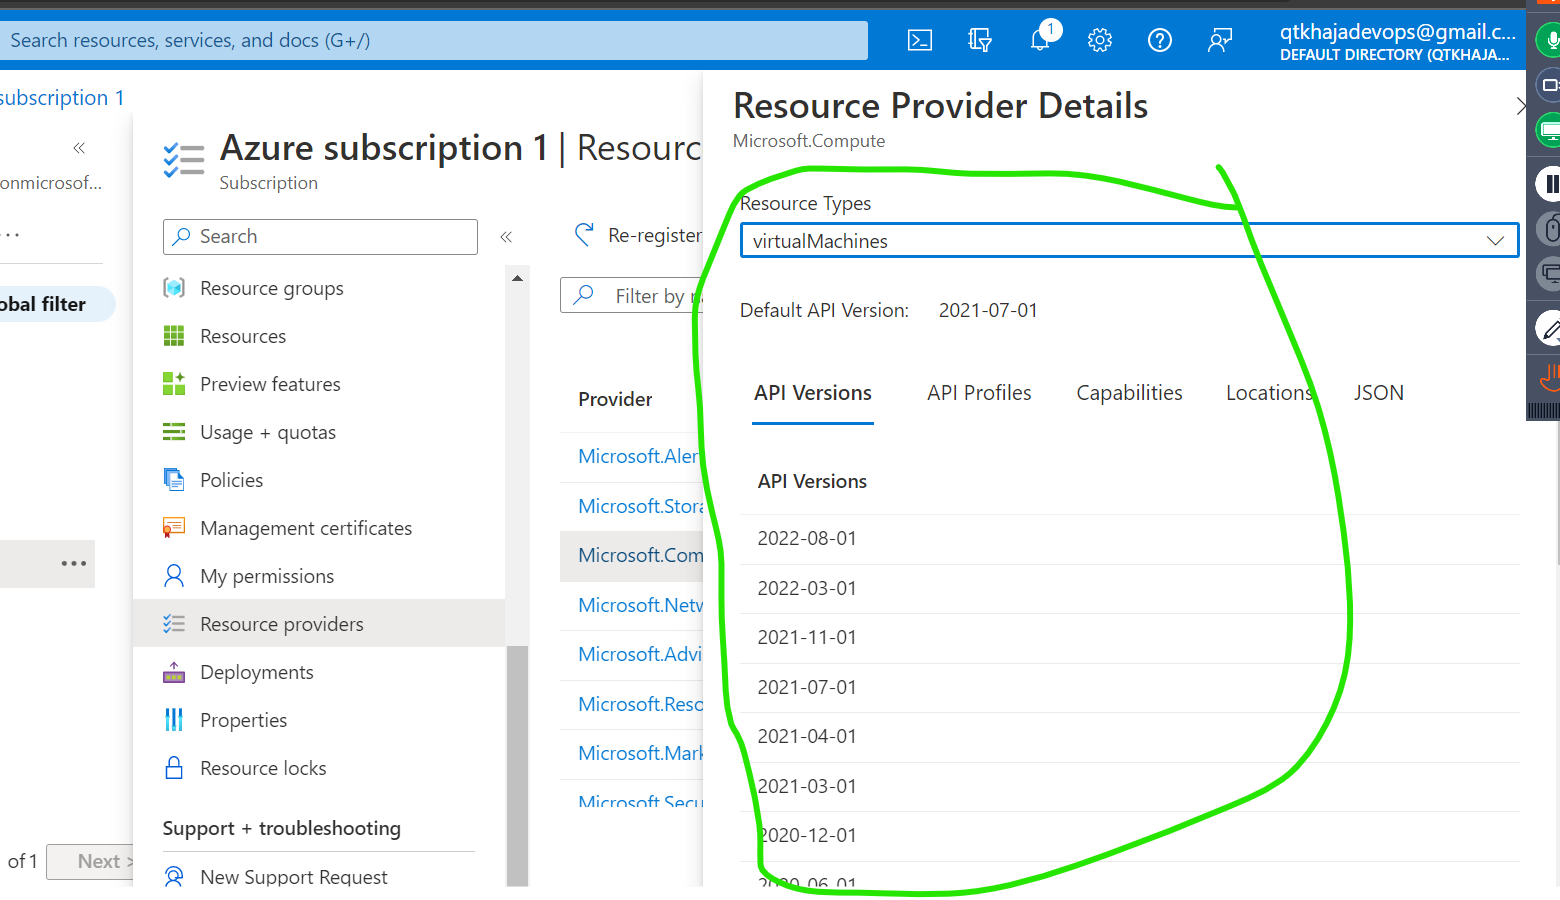Click the top search resources box
1560x900 pixels.
[434, 40]
